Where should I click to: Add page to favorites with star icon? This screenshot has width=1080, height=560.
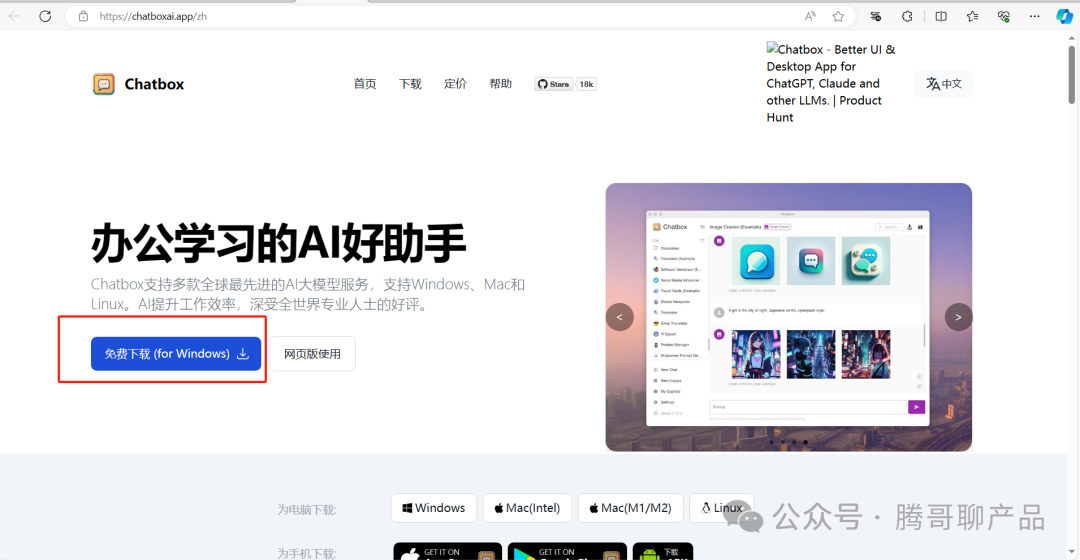tap(838, 16)
